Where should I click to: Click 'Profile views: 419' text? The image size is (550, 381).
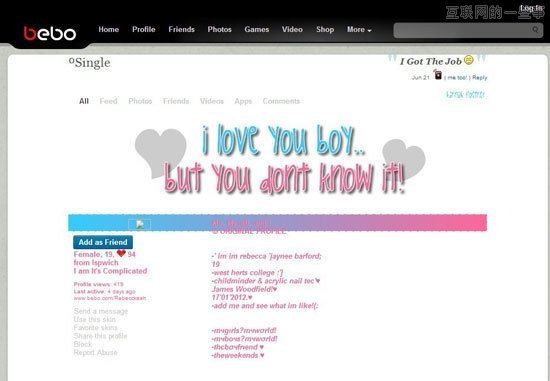point(99,284)
